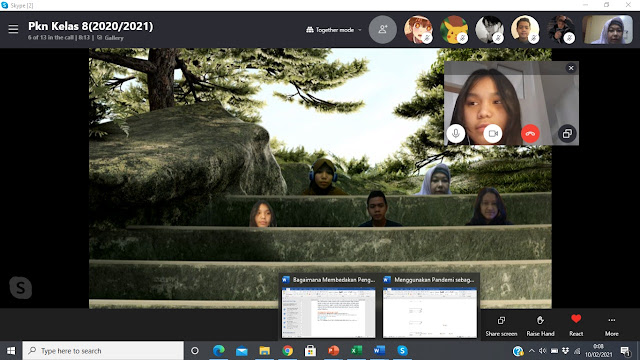Click the add participants button
This screenshot has height=360, width=640.
[382, 29]
